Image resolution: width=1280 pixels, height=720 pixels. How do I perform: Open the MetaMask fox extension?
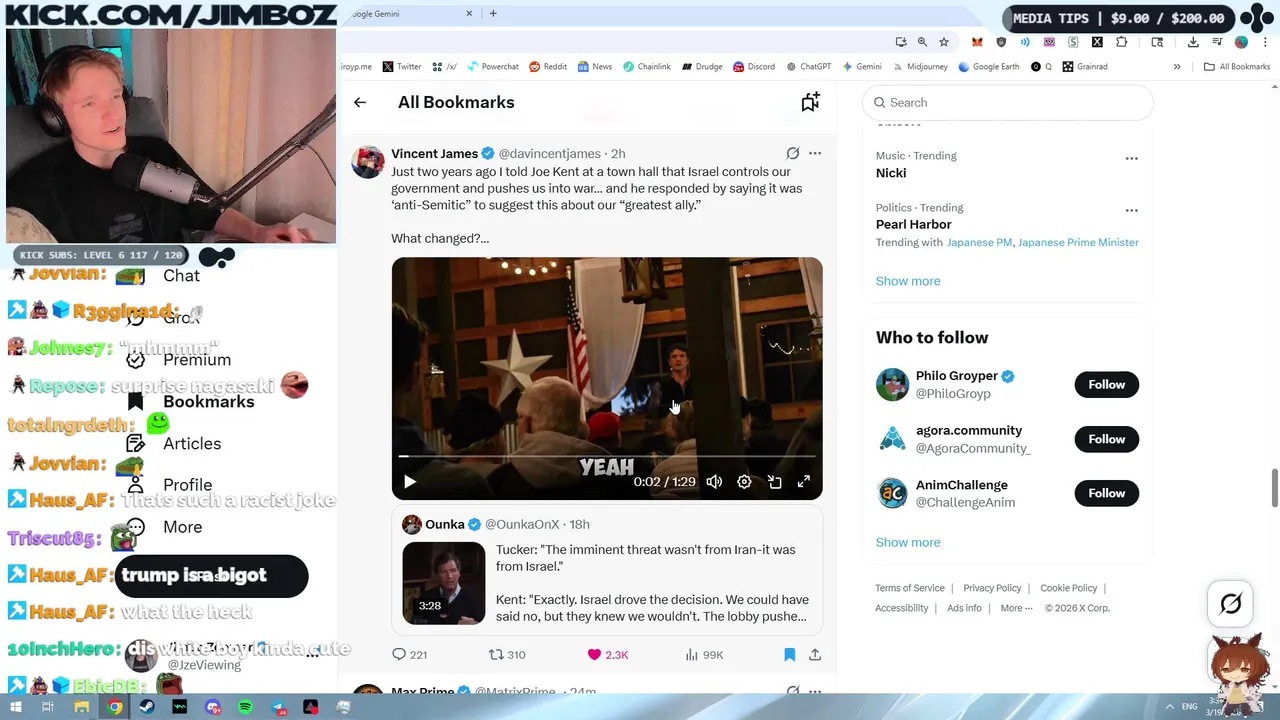tap(977, 42)
